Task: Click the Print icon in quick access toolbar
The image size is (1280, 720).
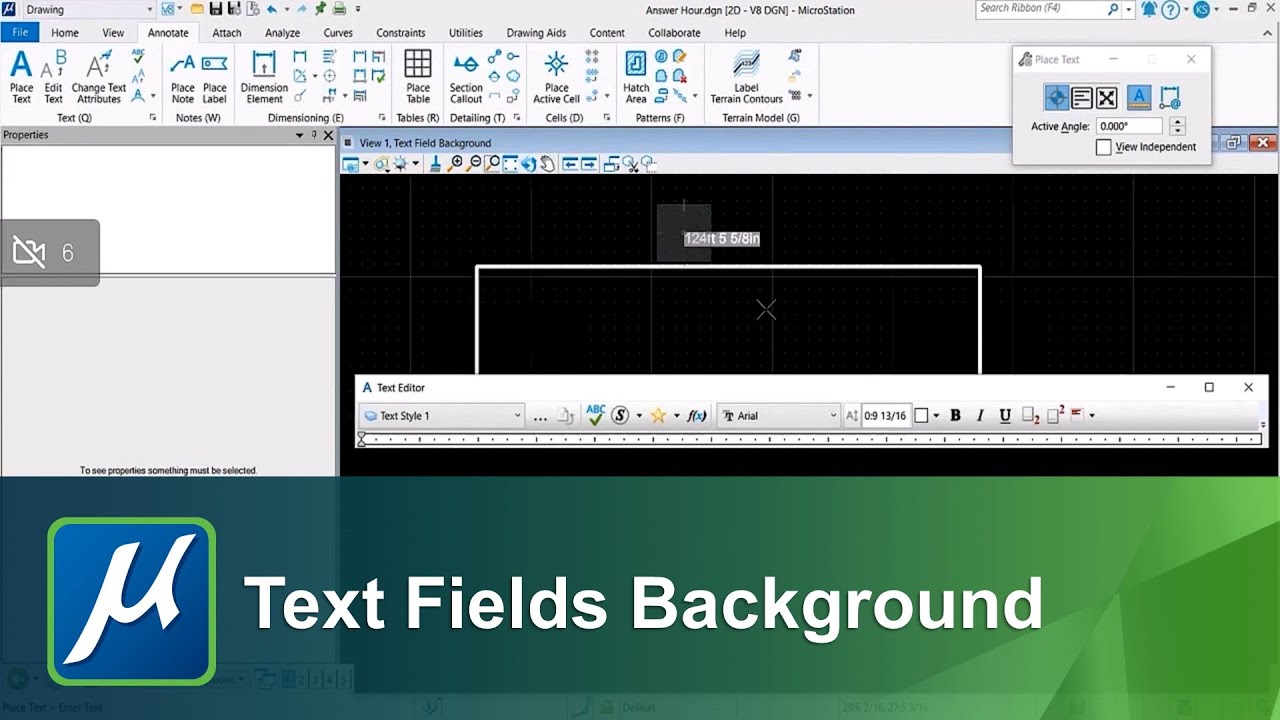Action: click(x=339, y=9)
